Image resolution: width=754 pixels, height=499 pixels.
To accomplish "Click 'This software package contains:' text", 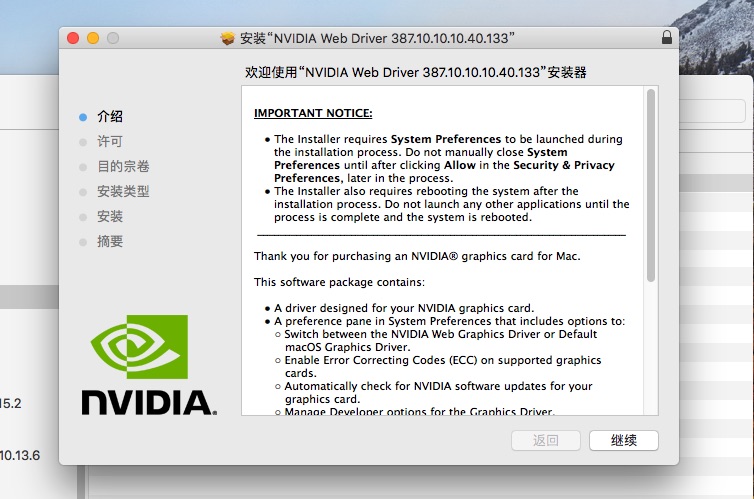I will coord(339,282).
